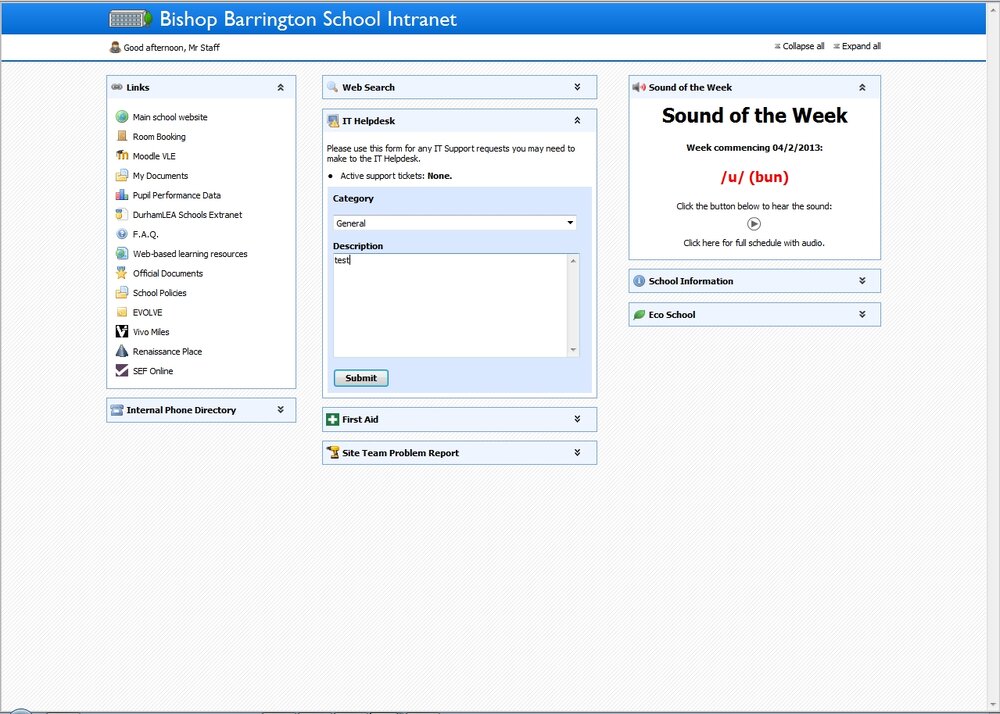The height and width of the screenshot is (714, 1000).
Task: Click the SEF Online checkmark icon
Action: 122,370
